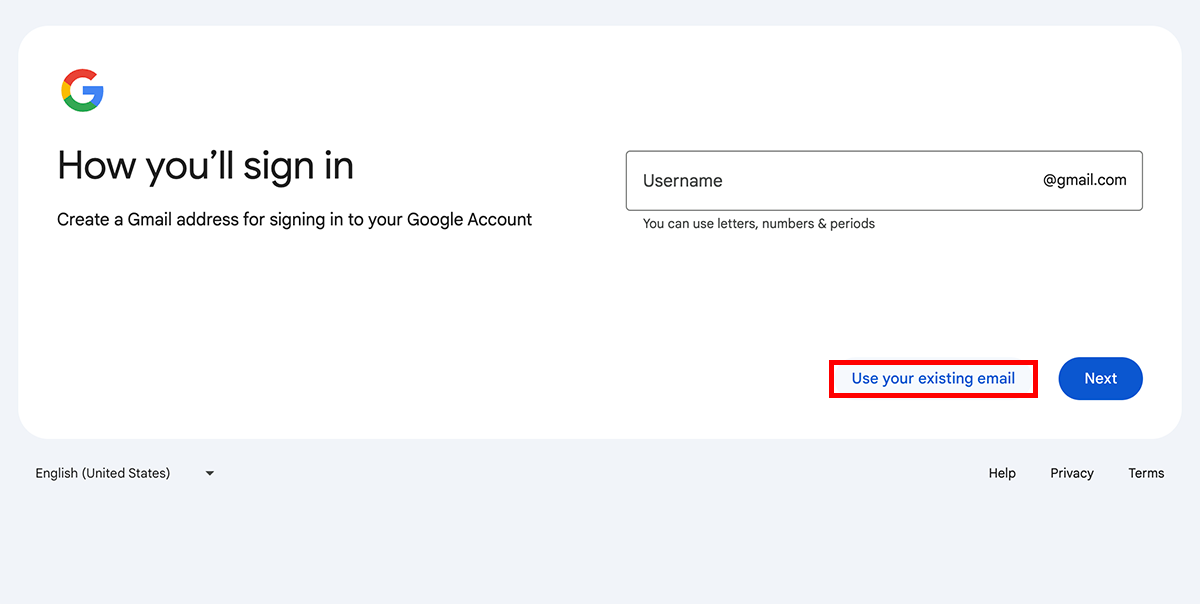Open the Help link in footer
The height and width of the screenshot is (604, 1200).
(1002, 473)
